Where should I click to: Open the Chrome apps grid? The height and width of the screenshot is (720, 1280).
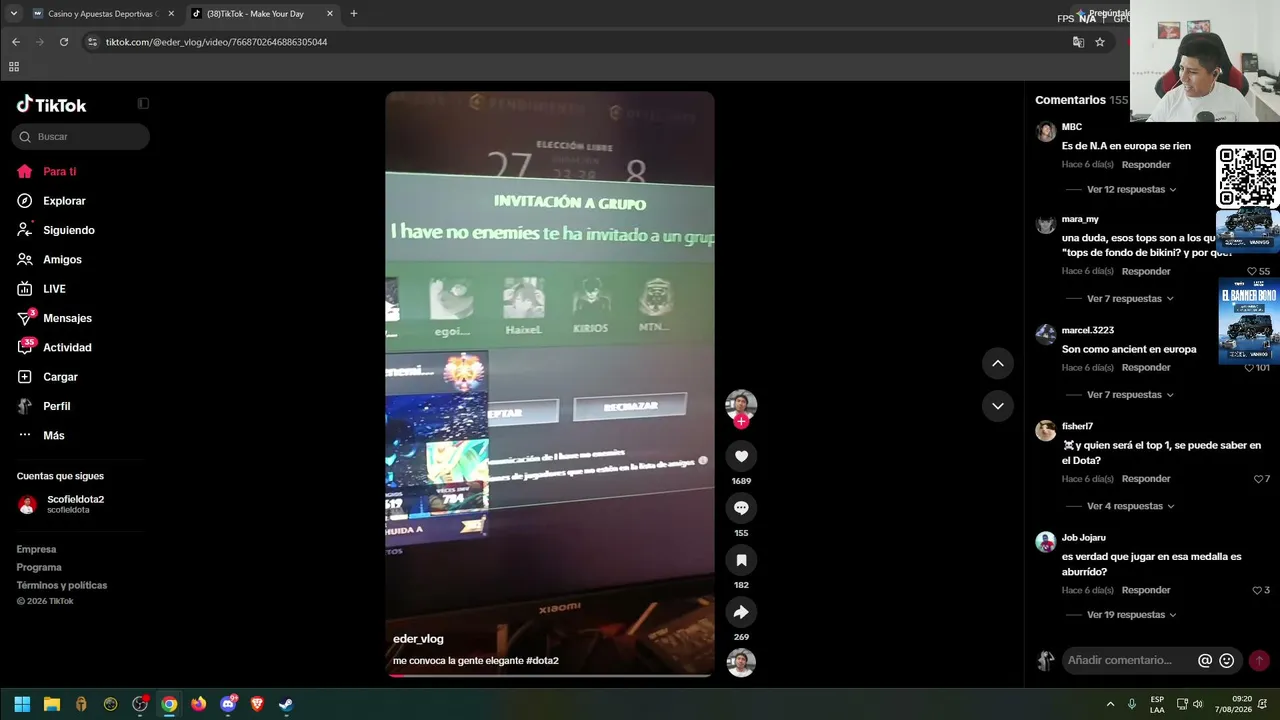(14, 67)
